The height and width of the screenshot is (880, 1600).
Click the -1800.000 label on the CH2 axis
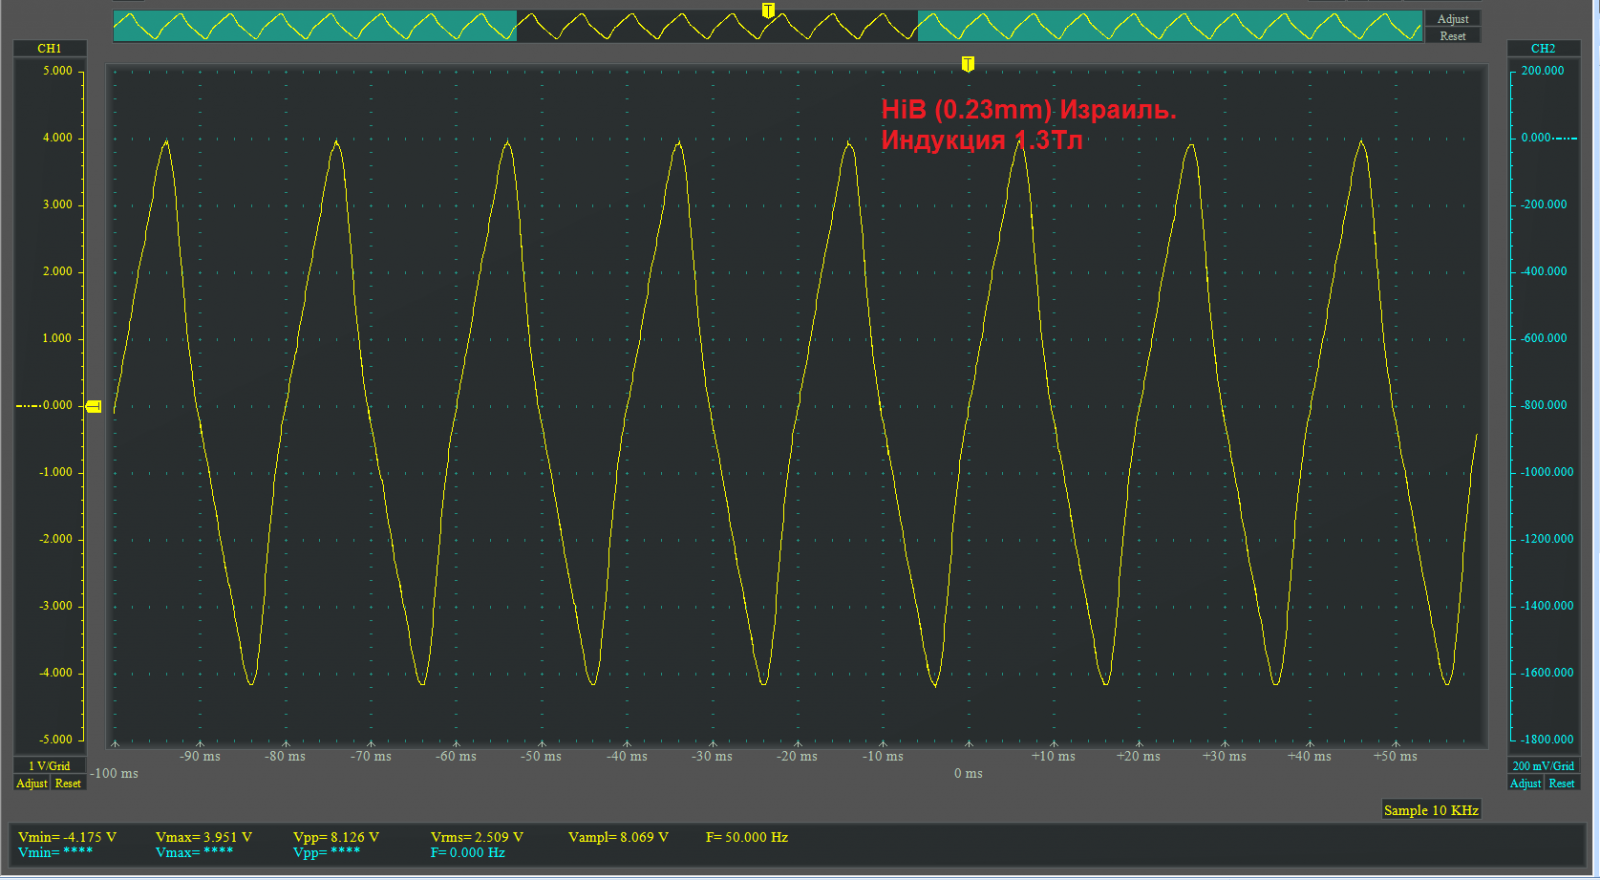pyautogui.click(x=1547, y=740)
